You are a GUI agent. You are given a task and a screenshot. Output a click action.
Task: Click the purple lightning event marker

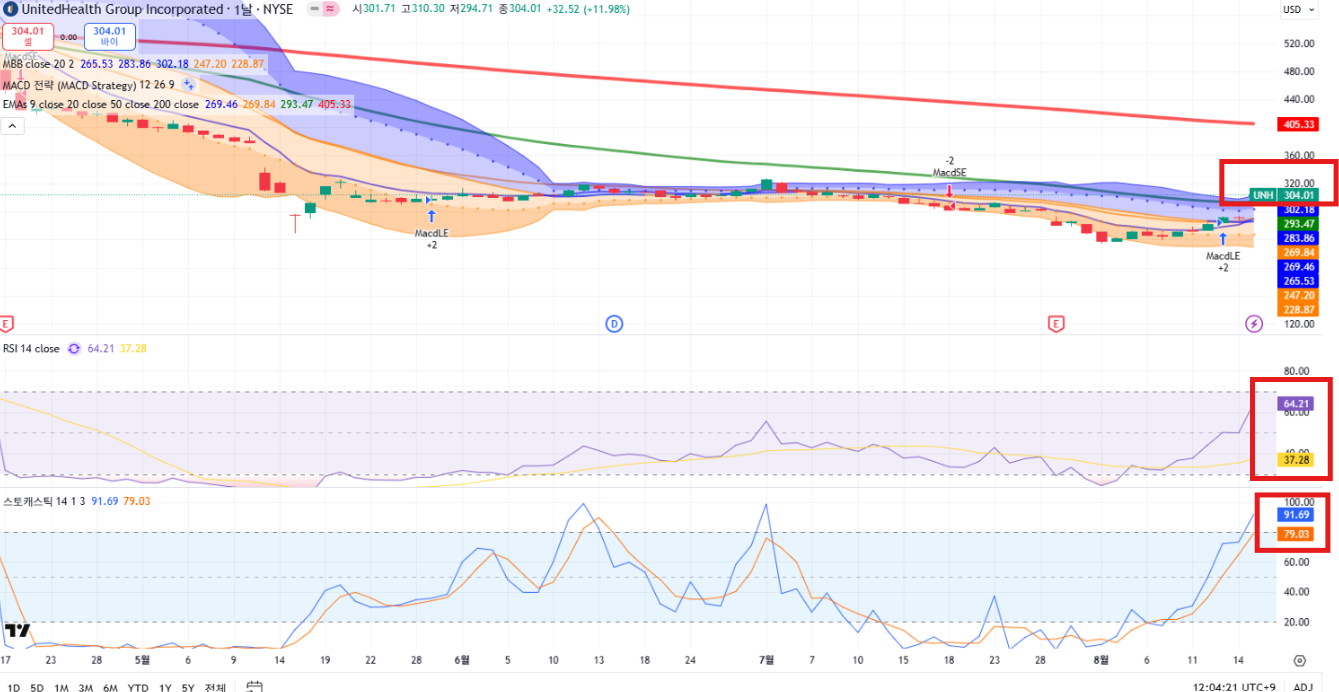tap(1254, 323)
